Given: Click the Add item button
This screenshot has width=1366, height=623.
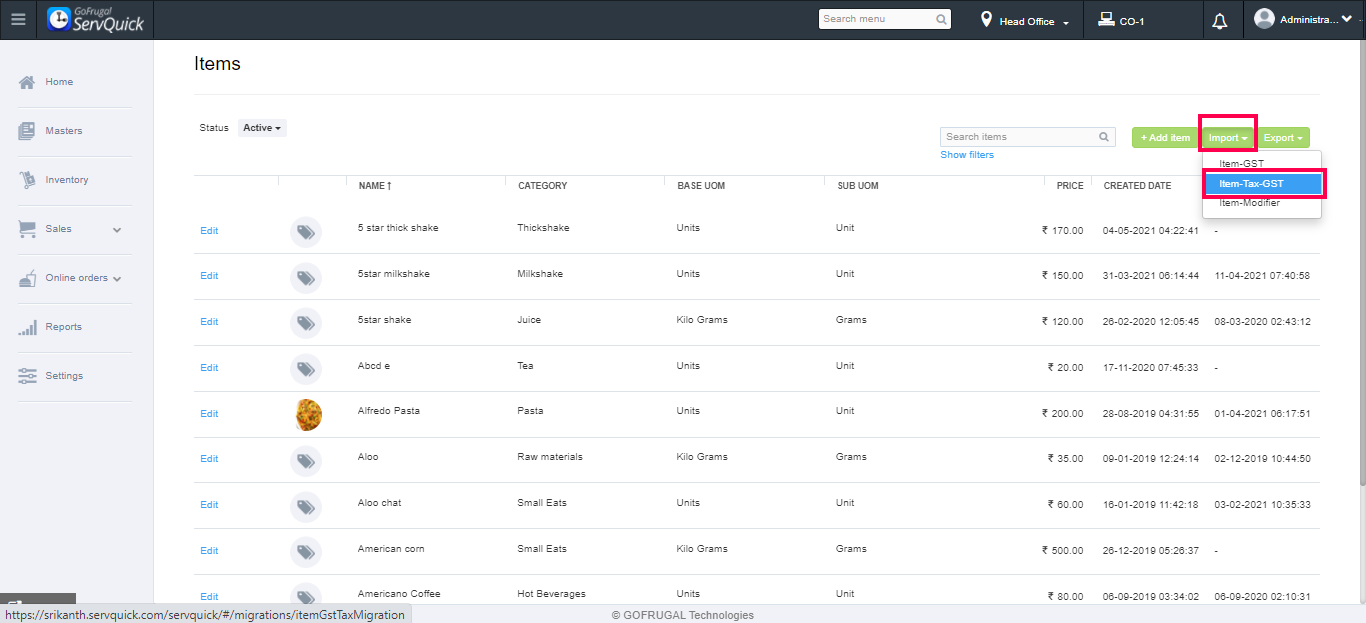Looking at the screenshot, I should click(1165, 138).
